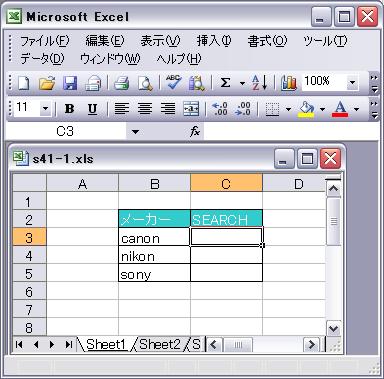Select the メーカー header cell
The width and height of the screenshot is (384, 379).
(154, 219)
